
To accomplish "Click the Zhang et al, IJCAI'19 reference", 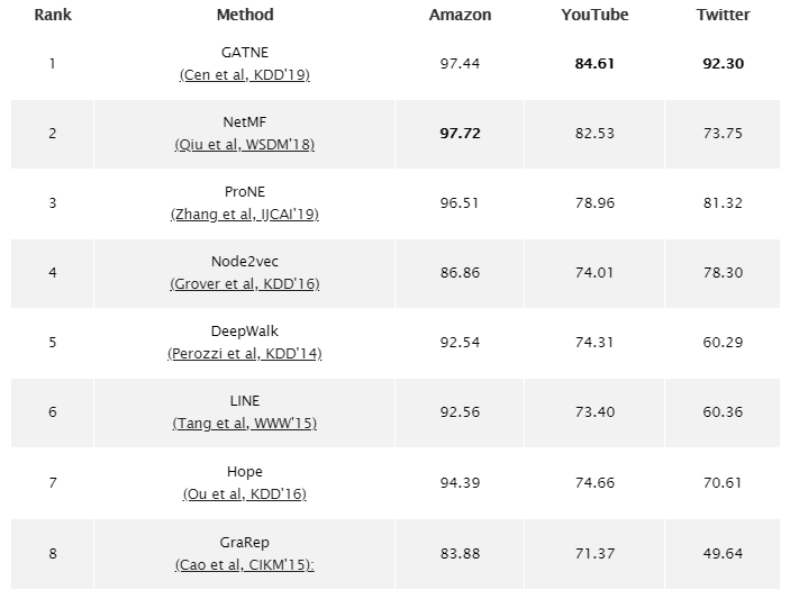I will [x=244, y=214].
